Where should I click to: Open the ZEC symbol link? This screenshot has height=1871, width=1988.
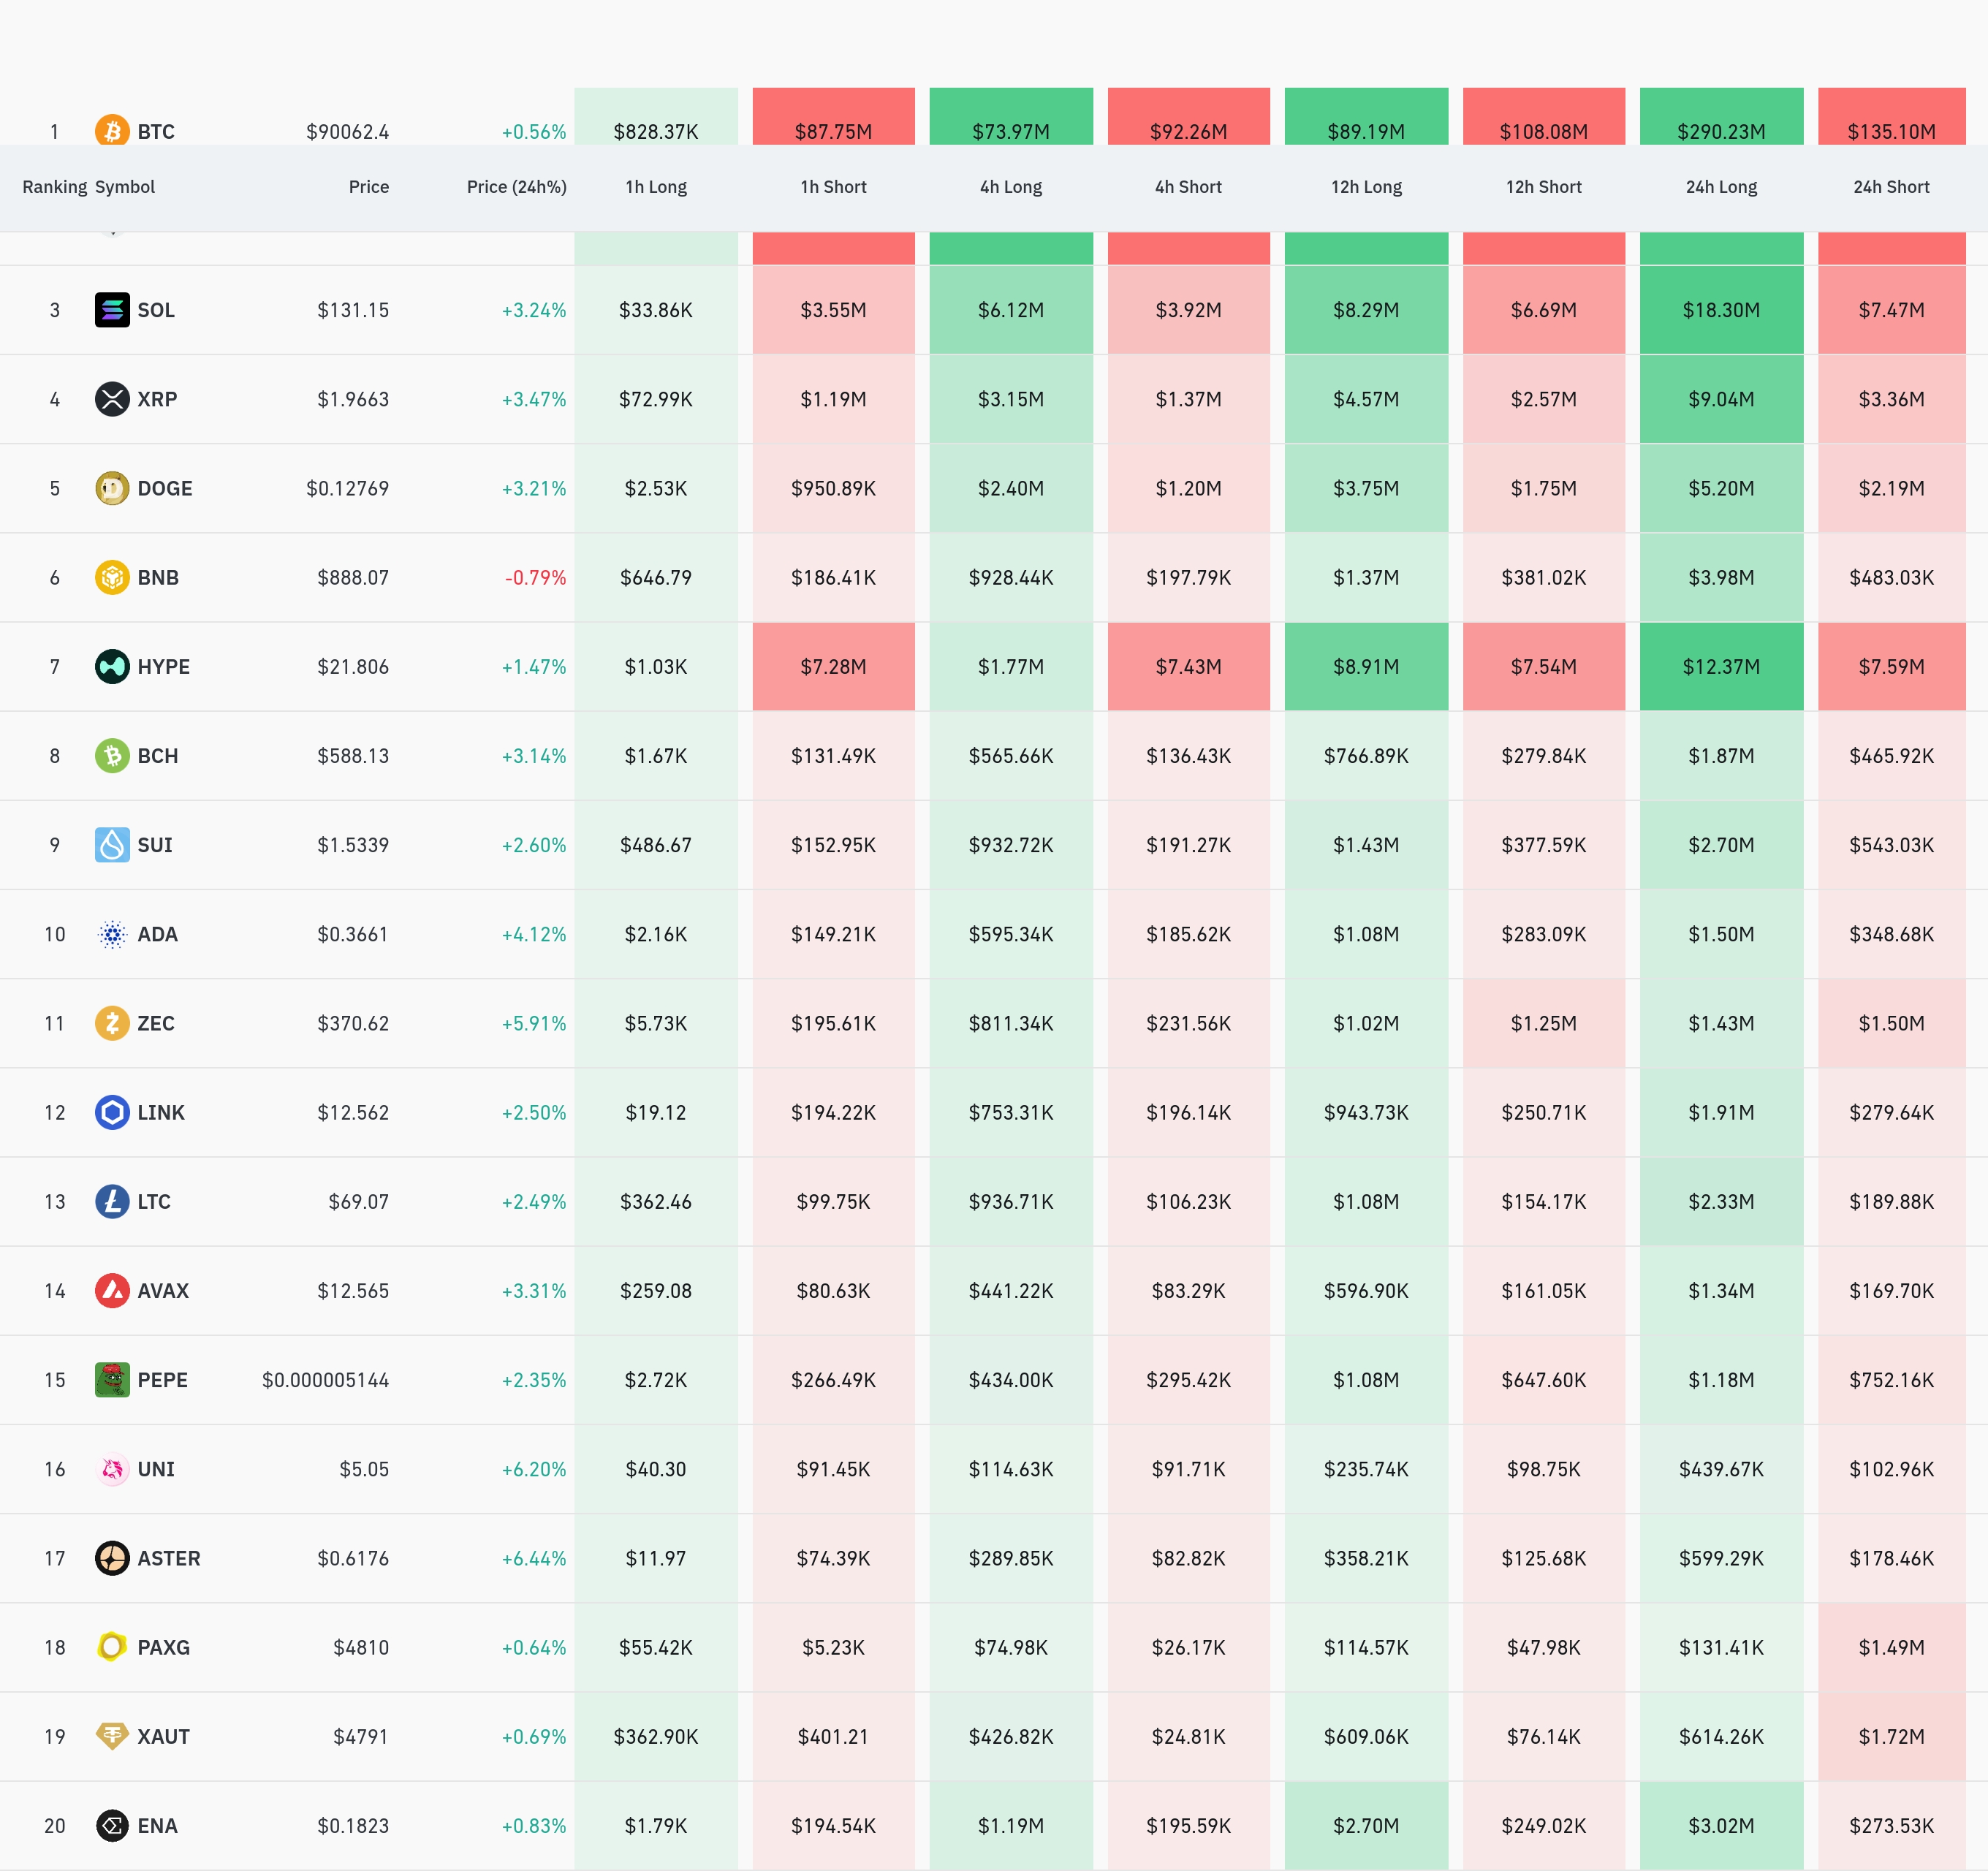pyautogui.click(x=156, y=1023)
